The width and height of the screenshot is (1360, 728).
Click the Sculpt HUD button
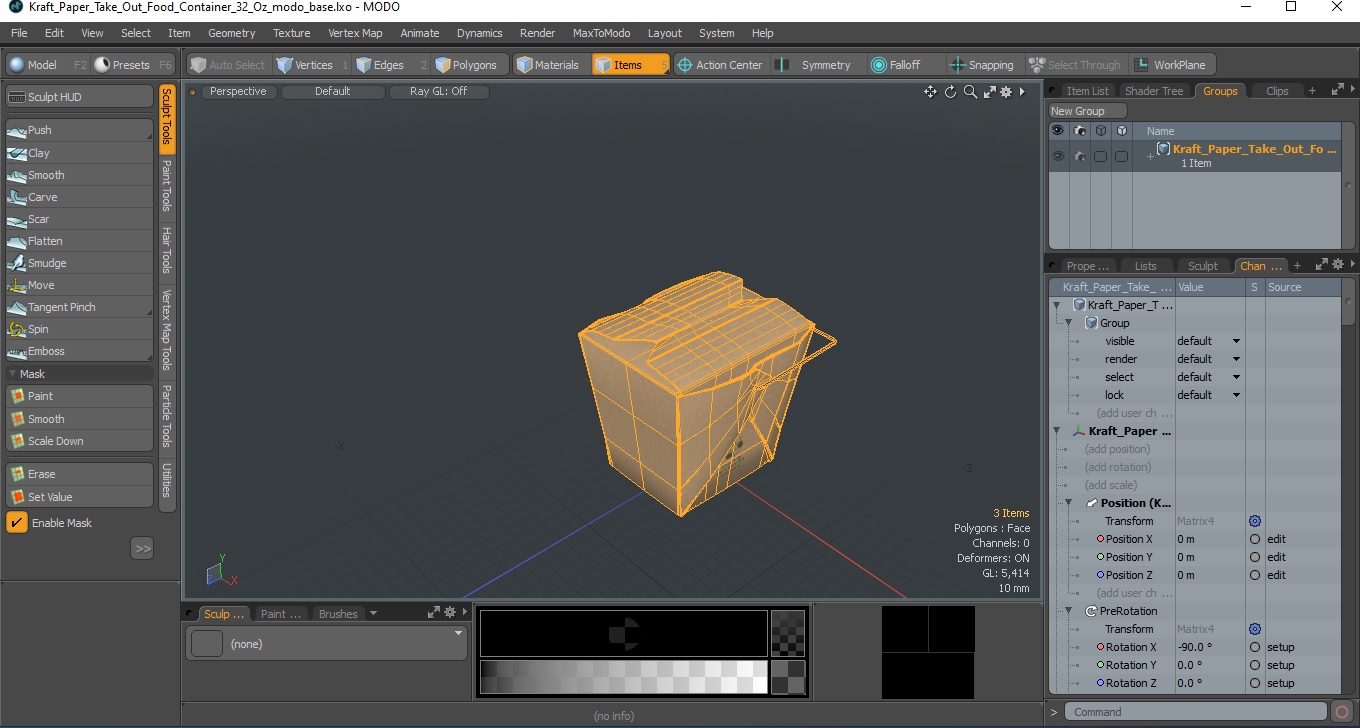pyautogui.click(x=79, y=97)
